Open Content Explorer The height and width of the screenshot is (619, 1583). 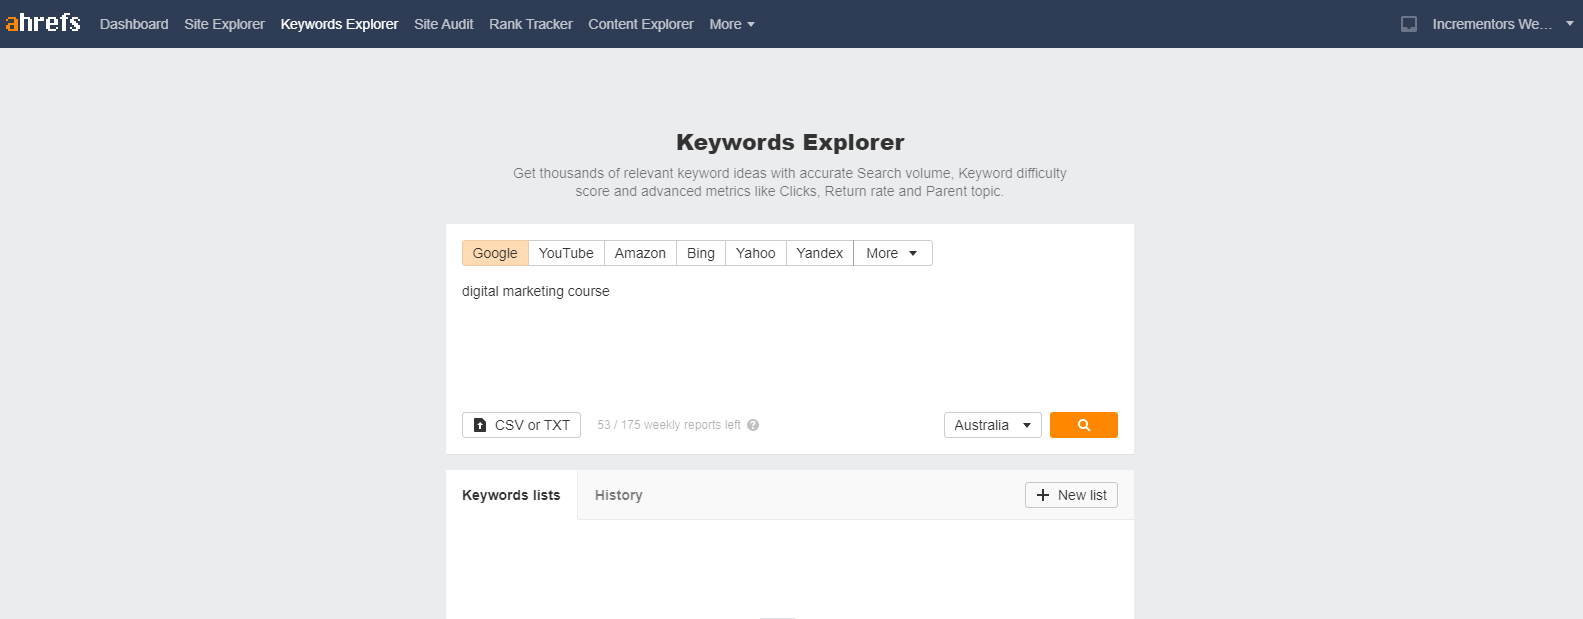pos(641,24)
